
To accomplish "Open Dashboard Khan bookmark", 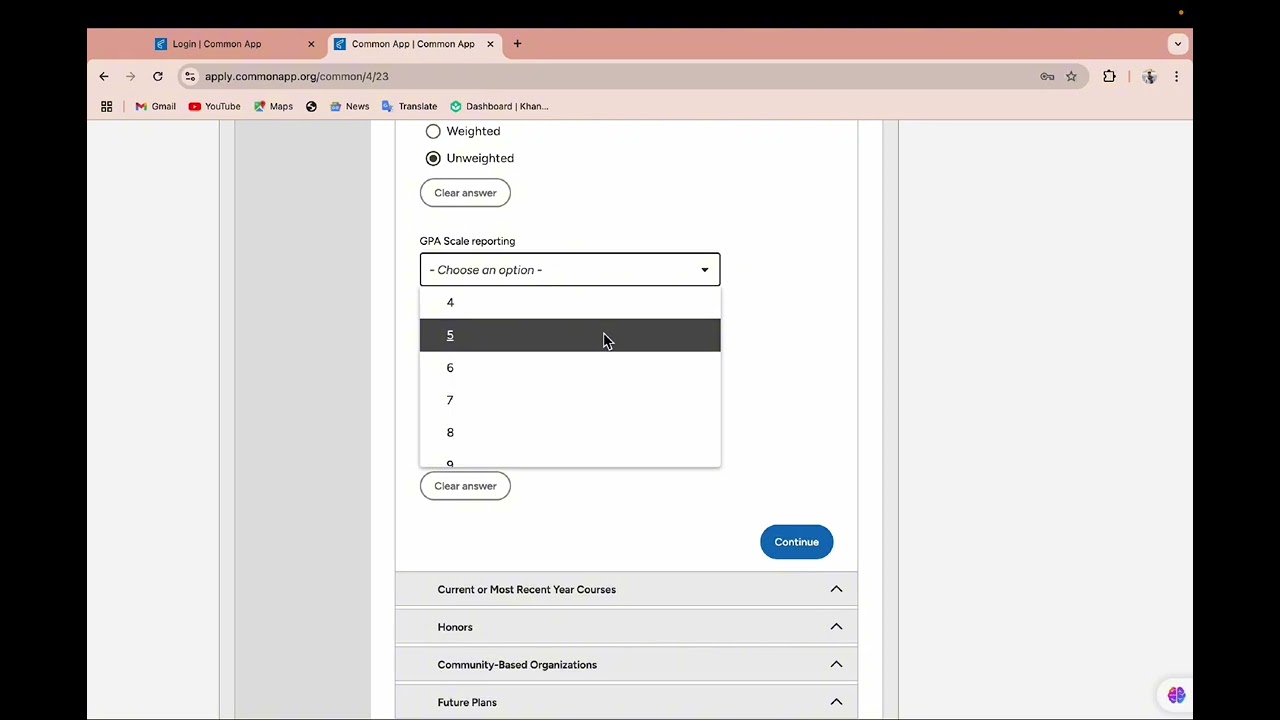I will pyautogui.click(x=499, y=106).
